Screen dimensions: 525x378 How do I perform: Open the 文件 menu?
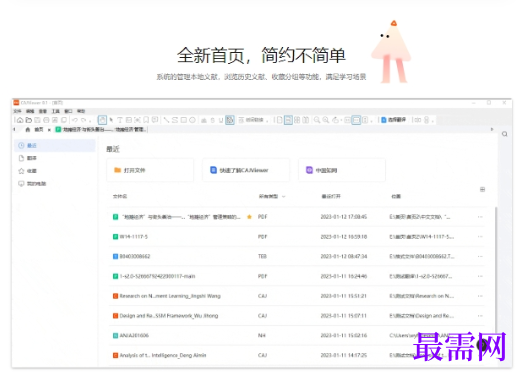(17, 111)
